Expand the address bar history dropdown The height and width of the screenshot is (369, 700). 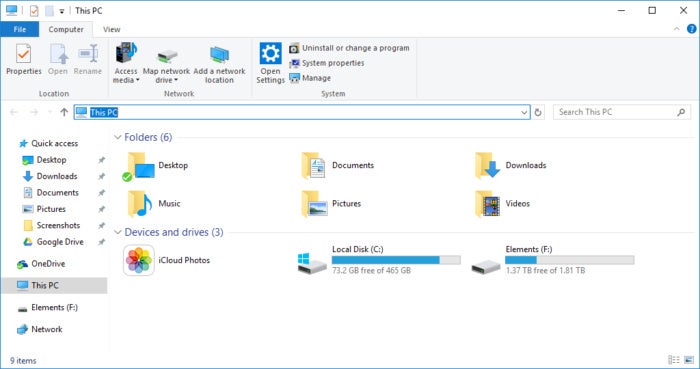coord(525,112)
